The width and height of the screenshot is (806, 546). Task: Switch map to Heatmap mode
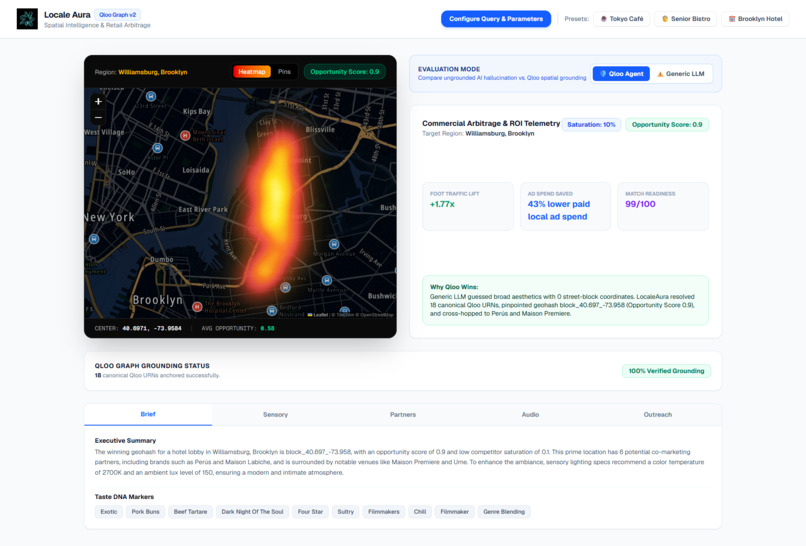[x=252, y=71]
